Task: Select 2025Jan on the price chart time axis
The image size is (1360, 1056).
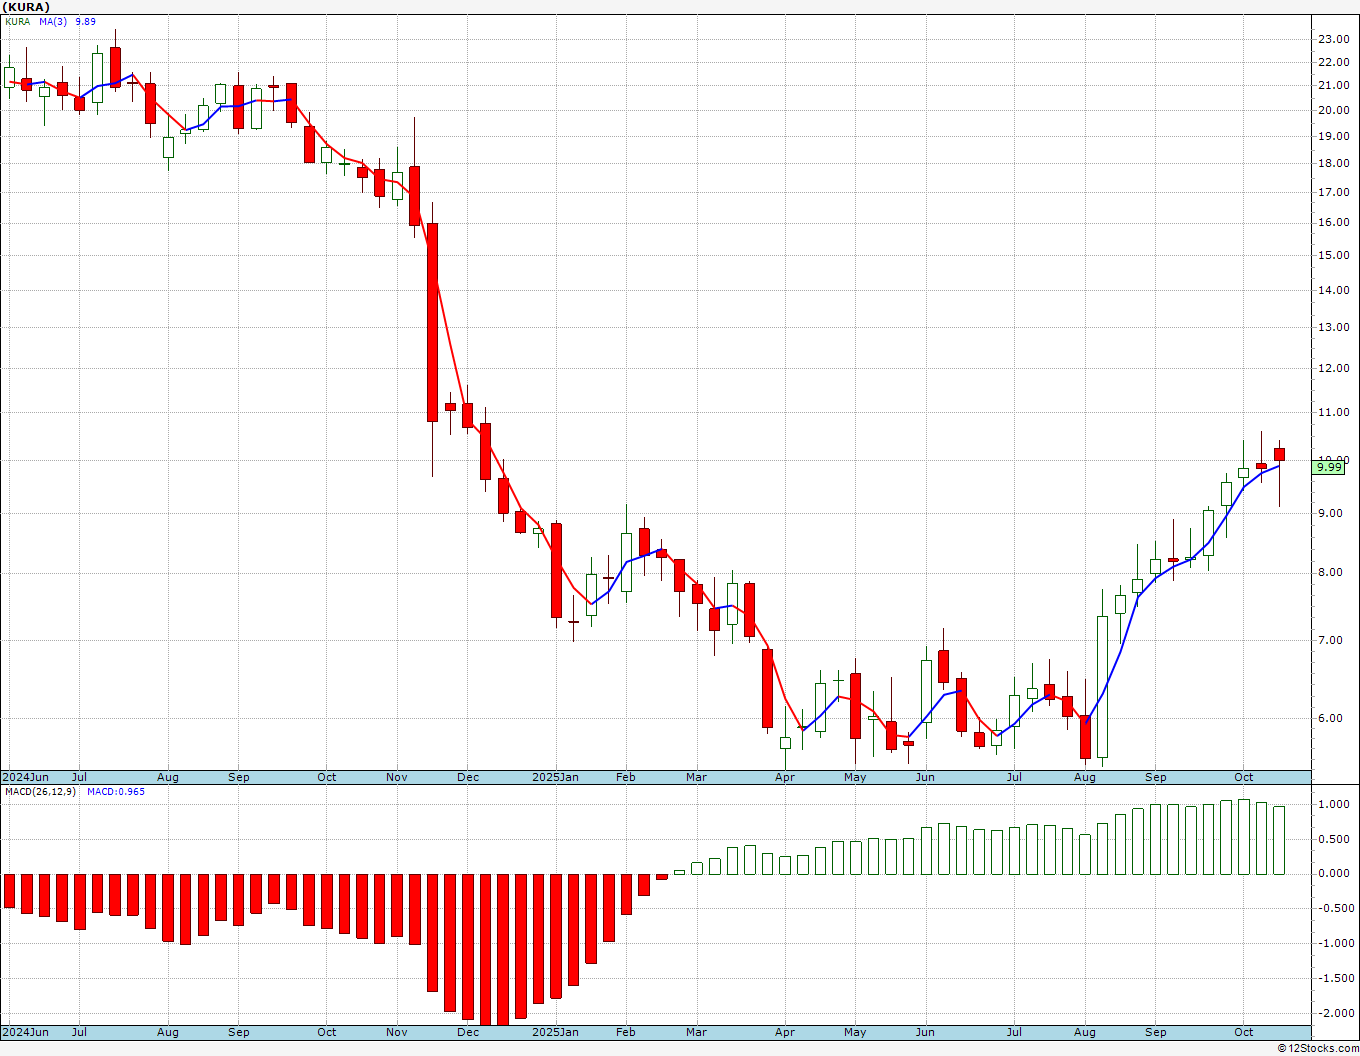Action: pos(555,777)
